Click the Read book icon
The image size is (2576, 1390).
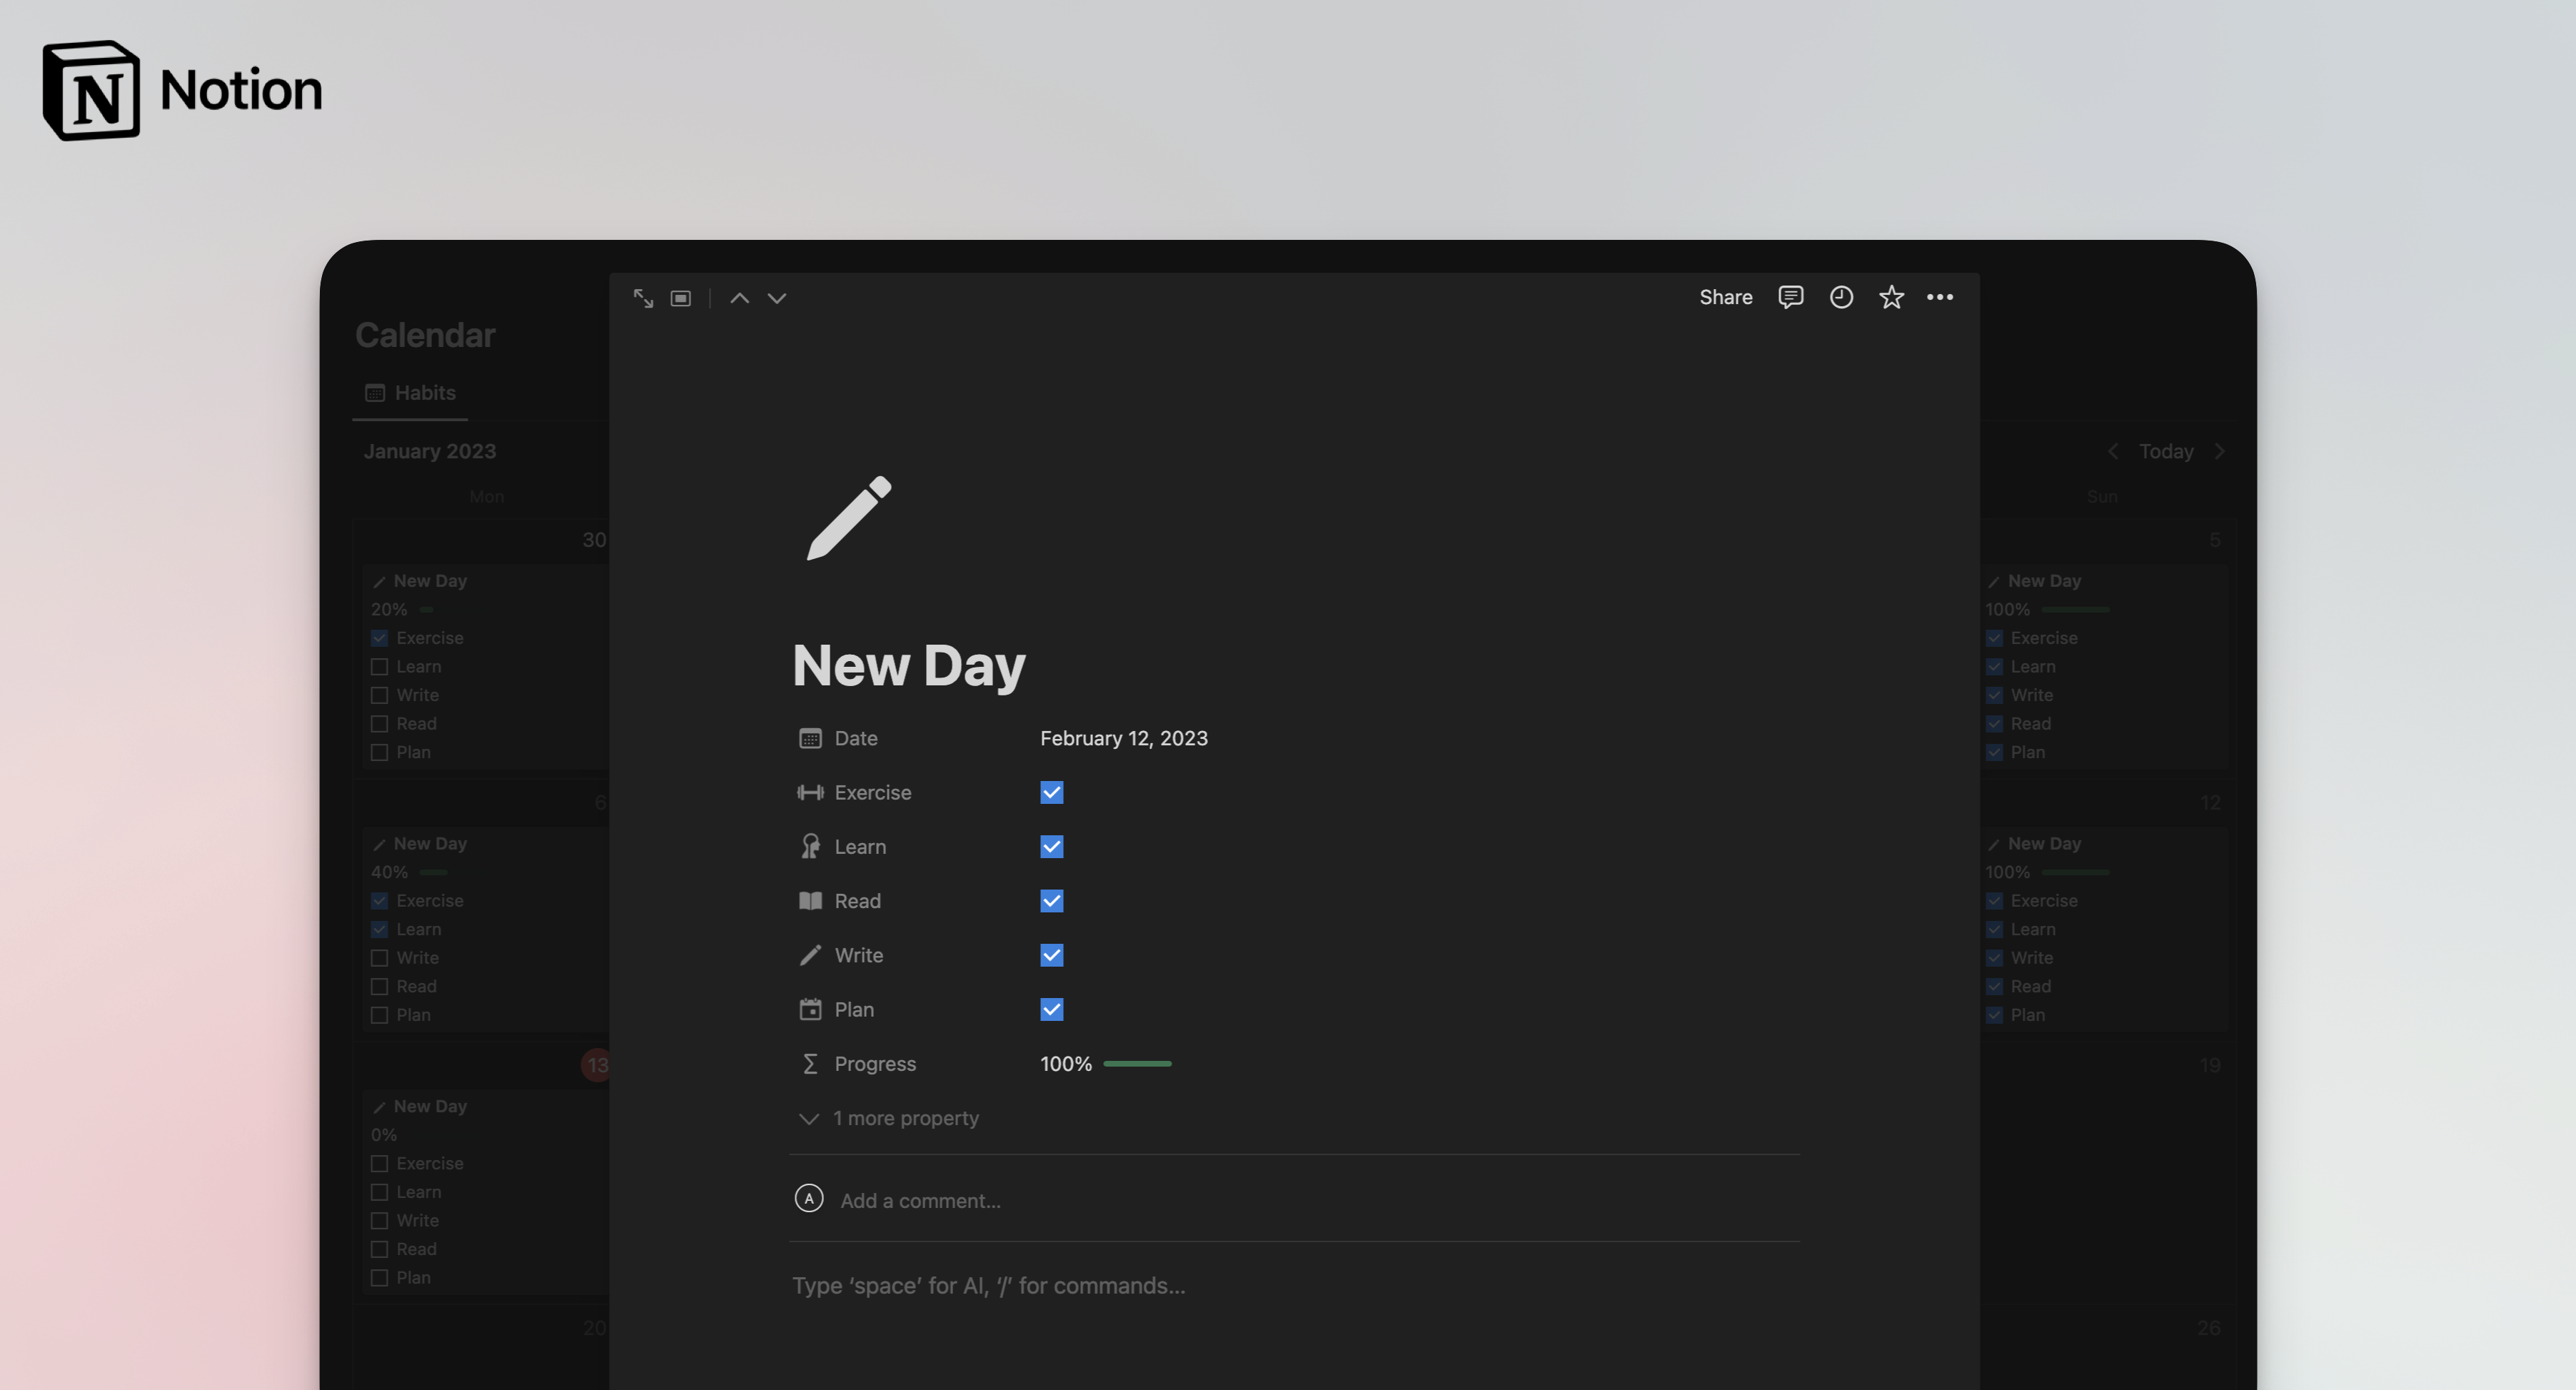click(x=810, y=901)
